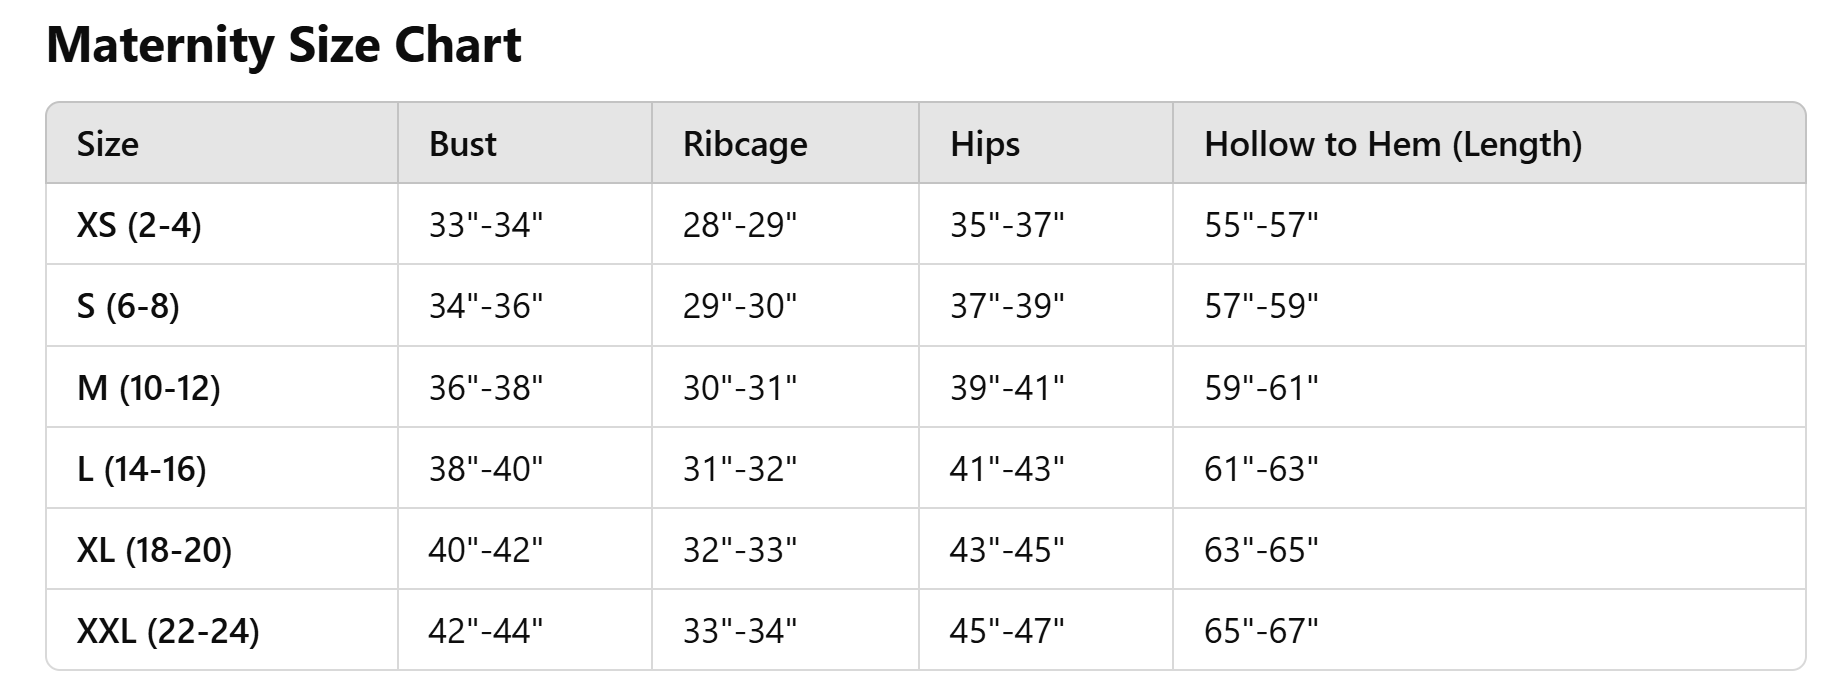Click the L (14-16) size label
Image resolution: width=1844 pixels, height=687 pixels.
[x=142, y=468]
